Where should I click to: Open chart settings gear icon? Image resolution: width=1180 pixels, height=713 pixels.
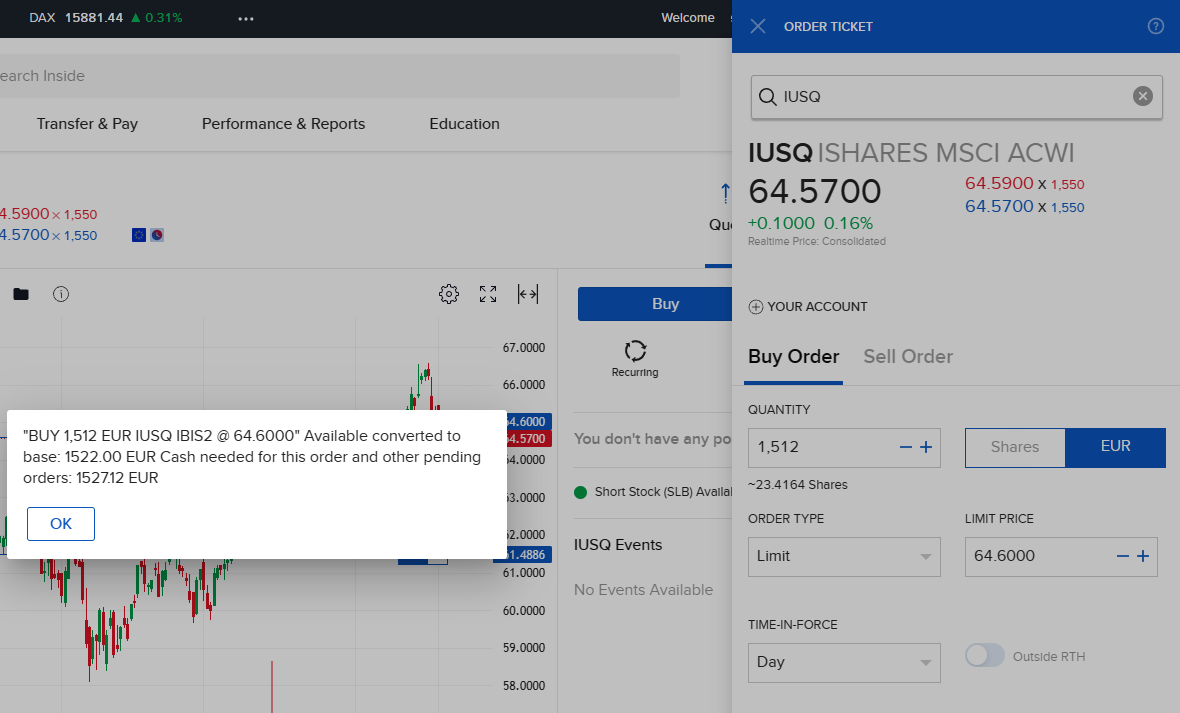(449, 294)
